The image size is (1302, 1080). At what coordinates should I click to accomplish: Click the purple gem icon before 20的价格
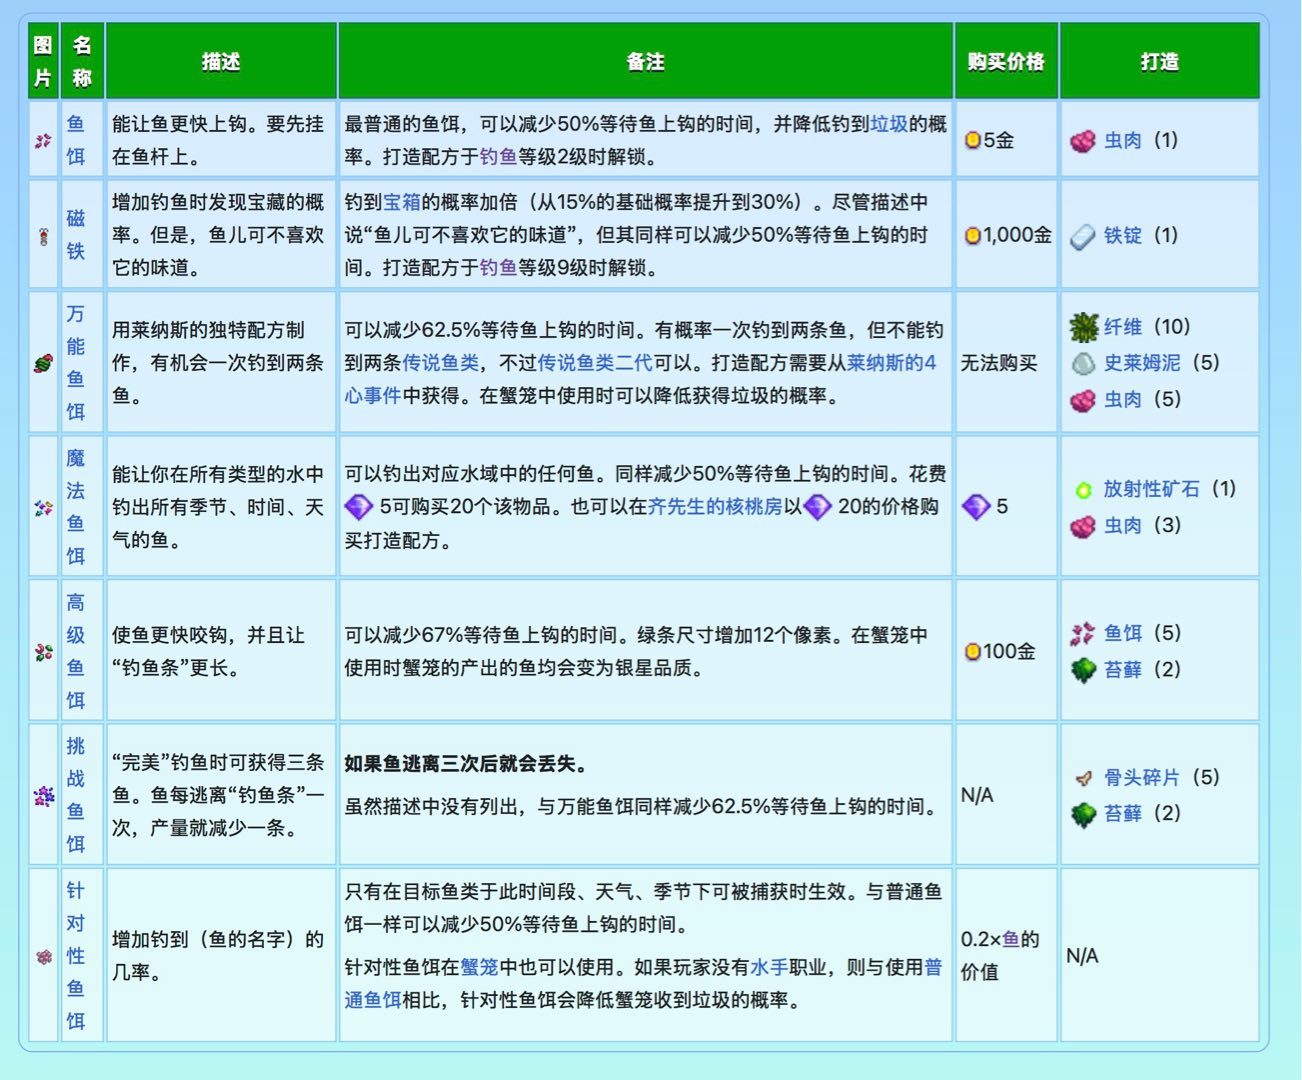(x=817, y=507)
